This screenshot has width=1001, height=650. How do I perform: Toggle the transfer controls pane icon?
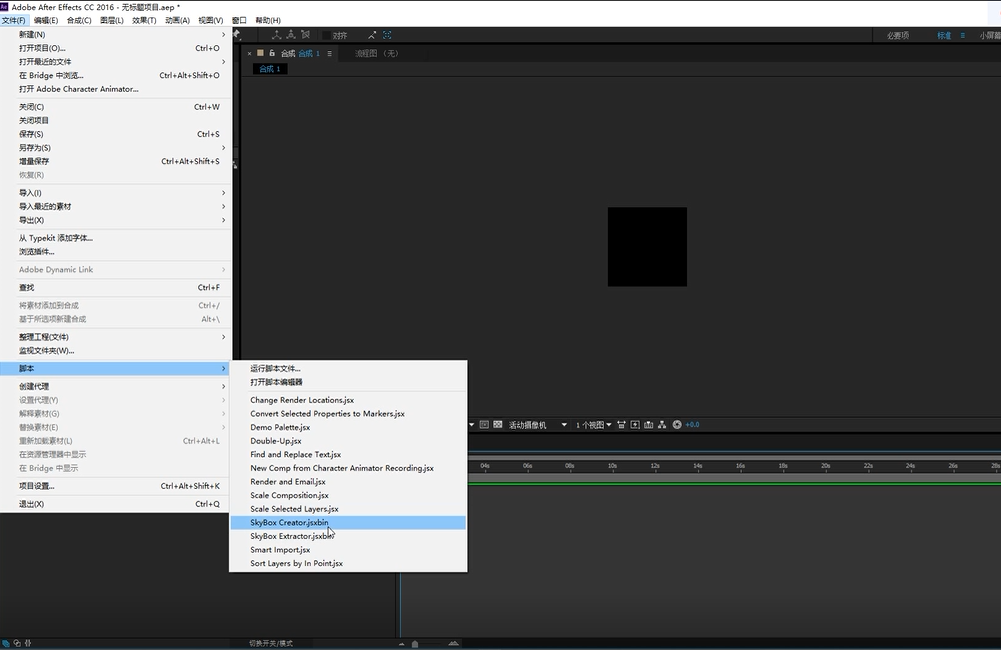17,644
